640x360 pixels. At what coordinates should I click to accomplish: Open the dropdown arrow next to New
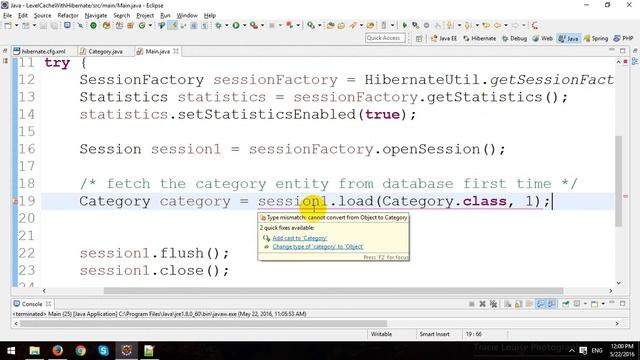click(x=16, y=25)
